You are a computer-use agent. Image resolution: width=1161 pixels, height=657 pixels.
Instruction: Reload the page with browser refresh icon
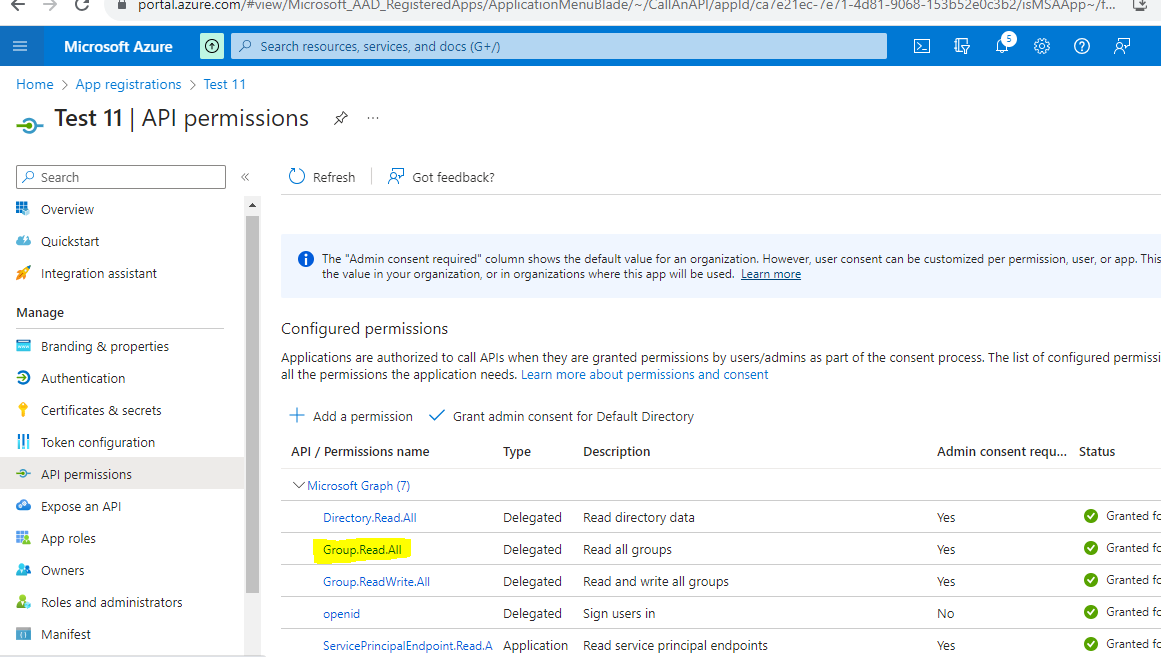82,5
